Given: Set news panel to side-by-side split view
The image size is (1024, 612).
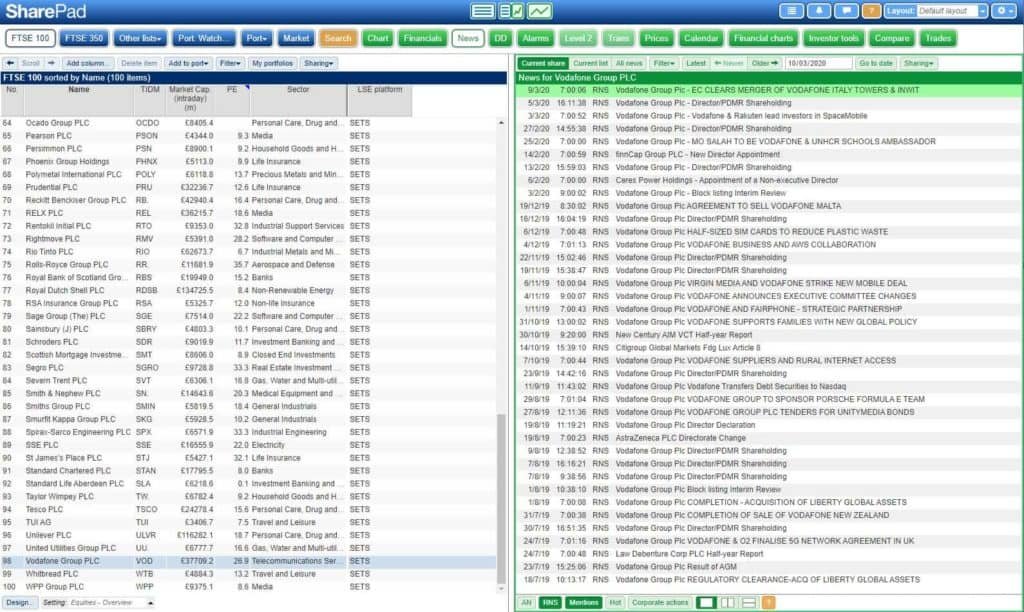Looking at the screenshot, I should pos(728,602).
